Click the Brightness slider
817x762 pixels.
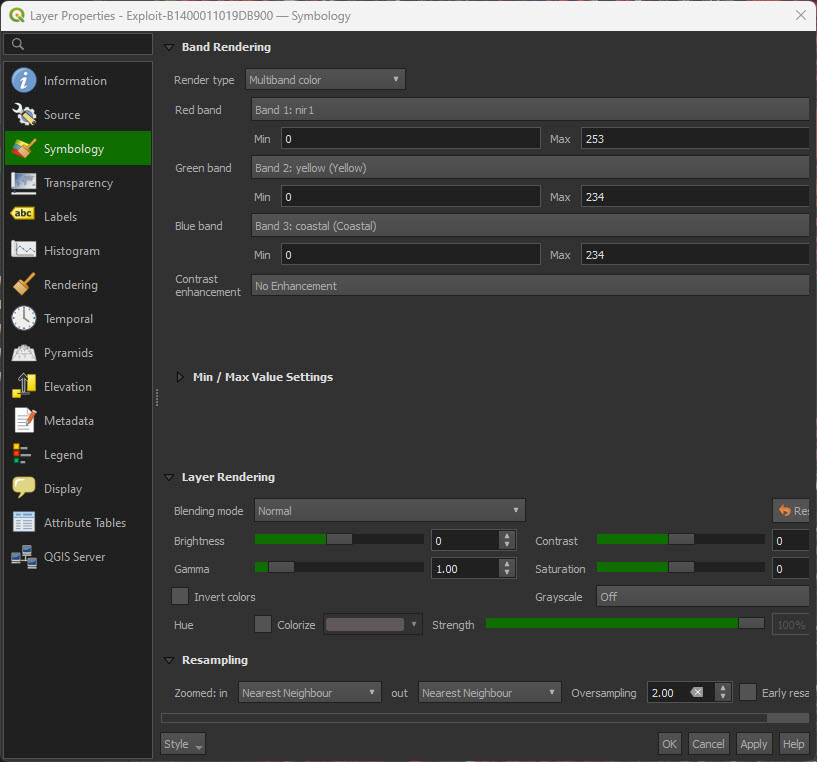point(339,540)
